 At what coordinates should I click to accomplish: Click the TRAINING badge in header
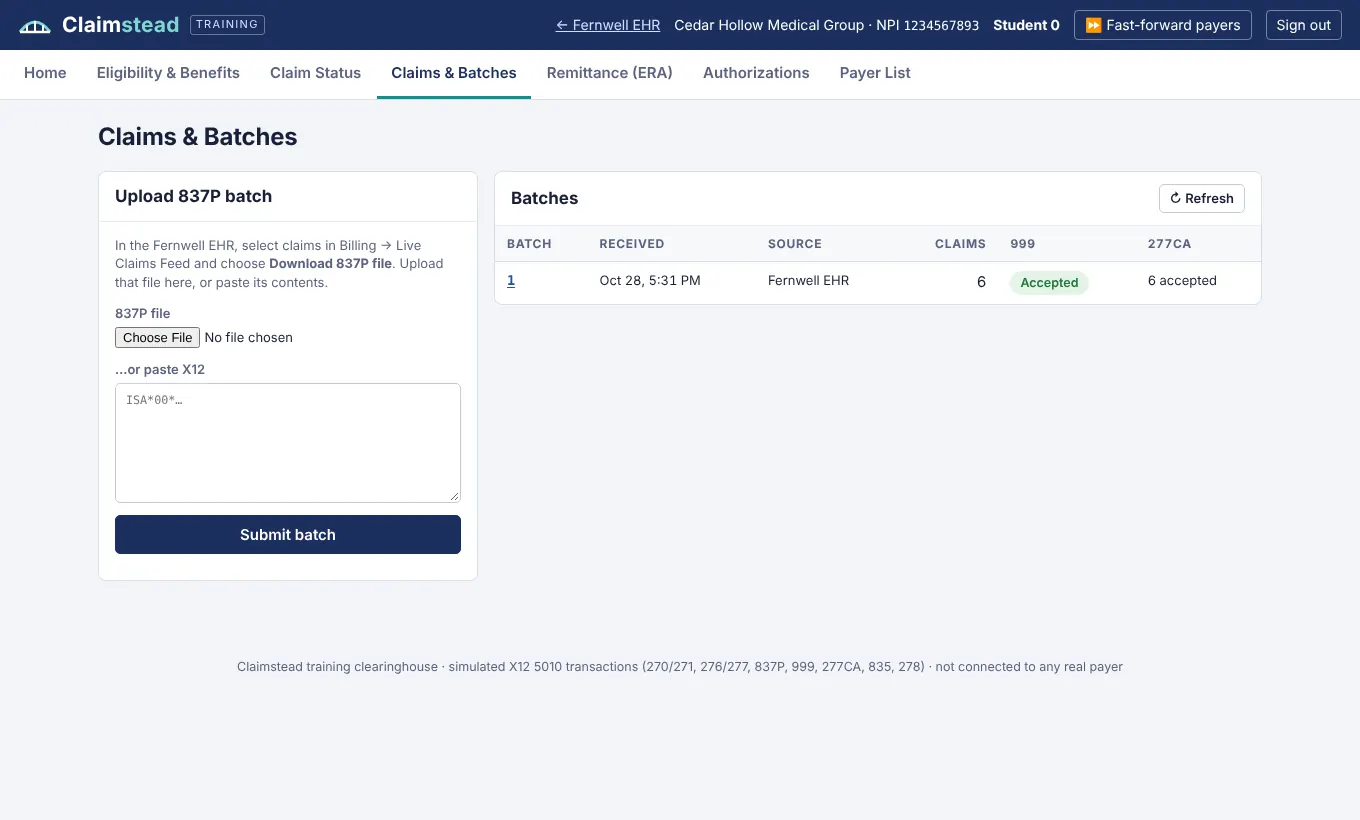(x=227, y=25)
